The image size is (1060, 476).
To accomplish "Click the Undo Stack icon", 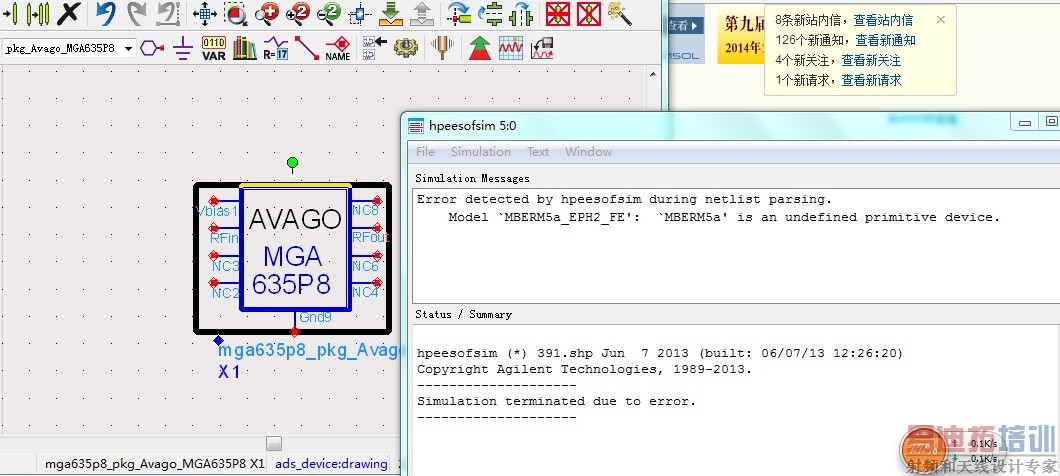I will pos(168,14).
